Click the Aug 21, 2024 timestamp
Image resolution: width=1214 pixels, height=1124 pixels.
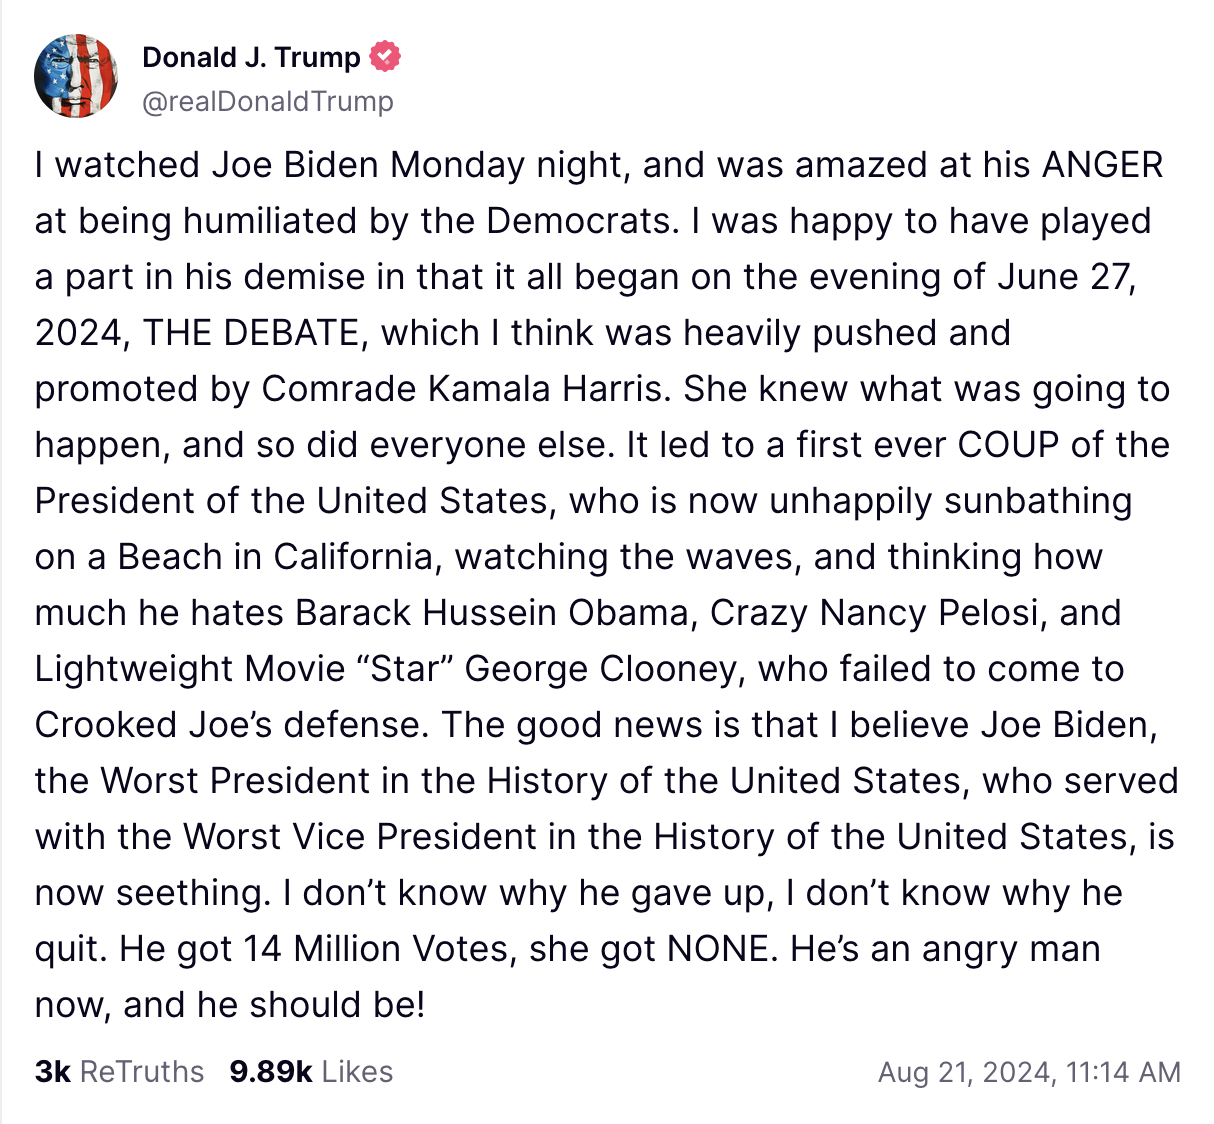[1029, 1073]
